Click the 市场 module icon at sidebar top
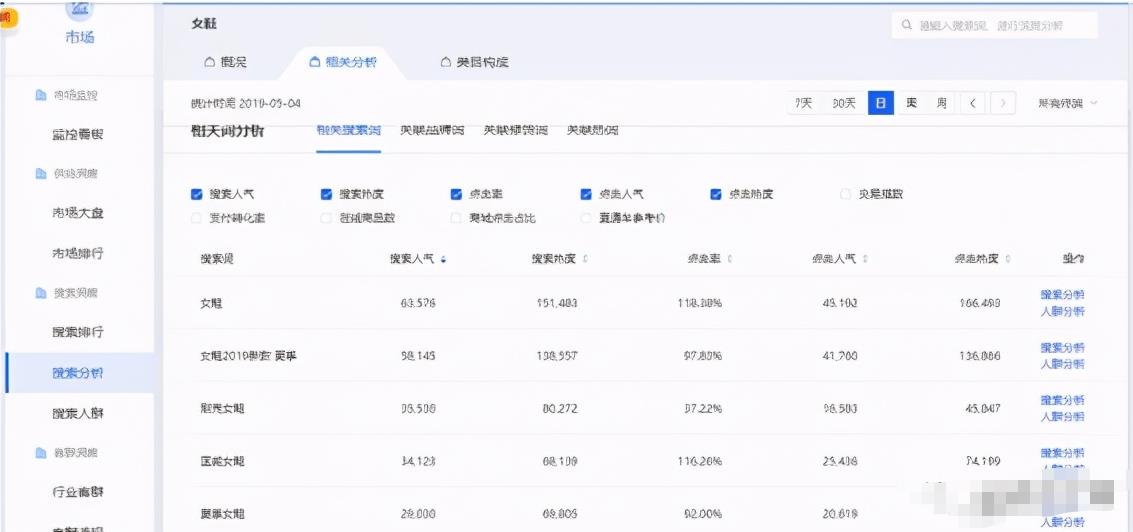 point(79,9)
